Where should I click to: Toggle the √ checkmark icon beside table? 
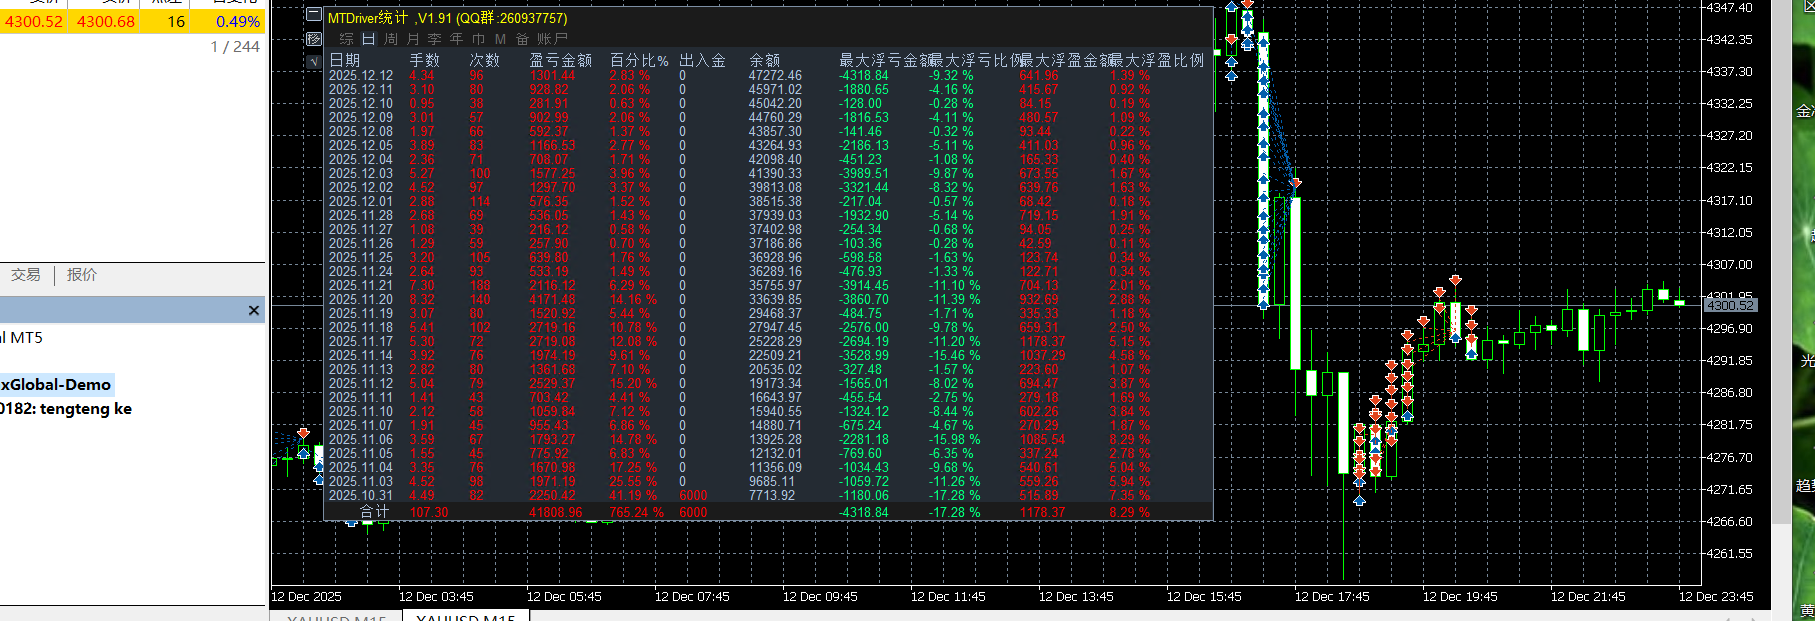pyautogui.click(x=314, y=61)
